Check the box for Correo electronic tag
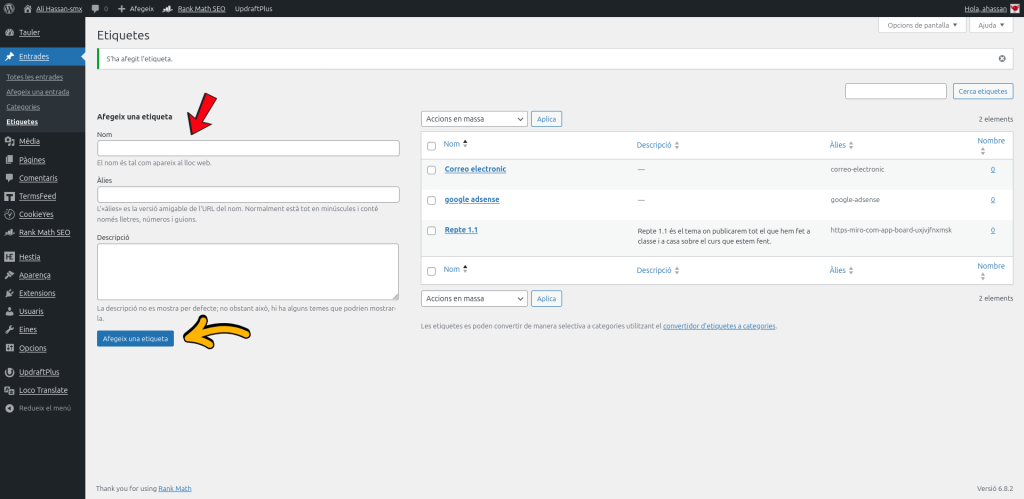Viewport: 1024px width, 499px height. (x=432, y=170)
